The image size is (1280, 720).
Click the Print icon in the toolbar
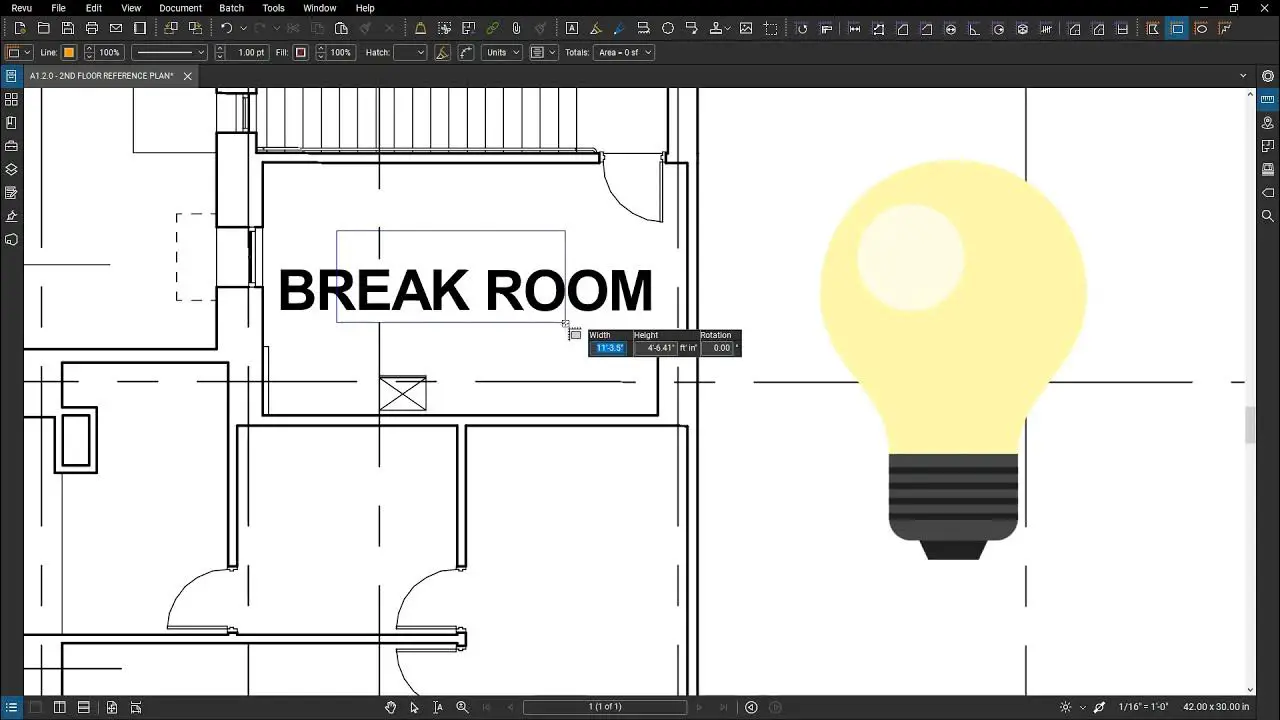tap(92, 28)
